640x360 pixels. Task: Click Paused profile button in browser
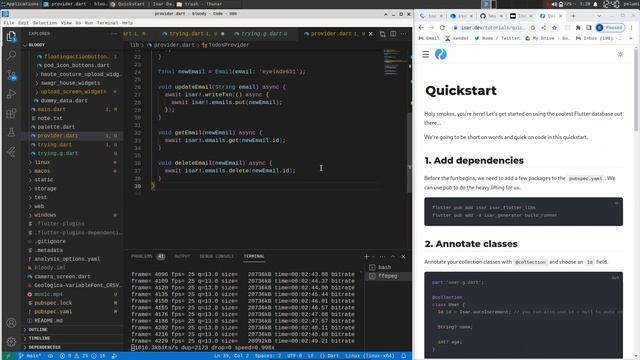click(x=610, y=28)
